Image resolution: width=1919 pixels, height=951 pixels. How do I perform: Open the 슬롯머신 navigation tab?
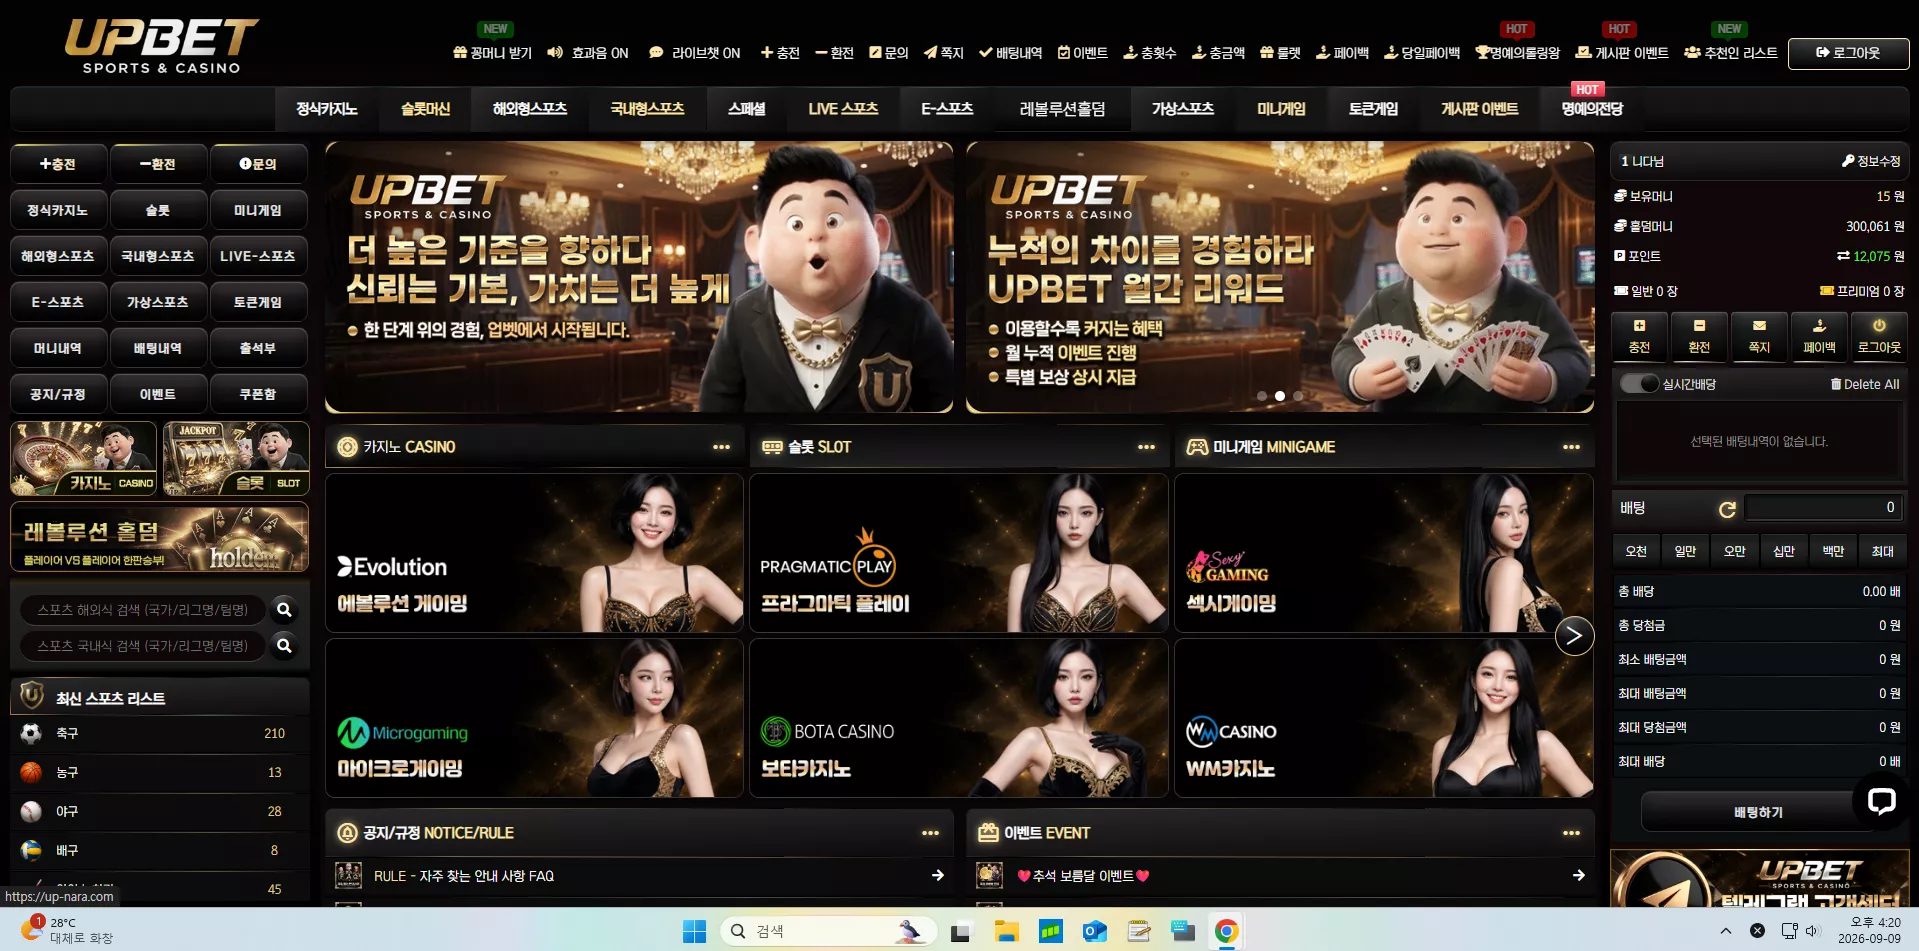click(x=426, y=109)
